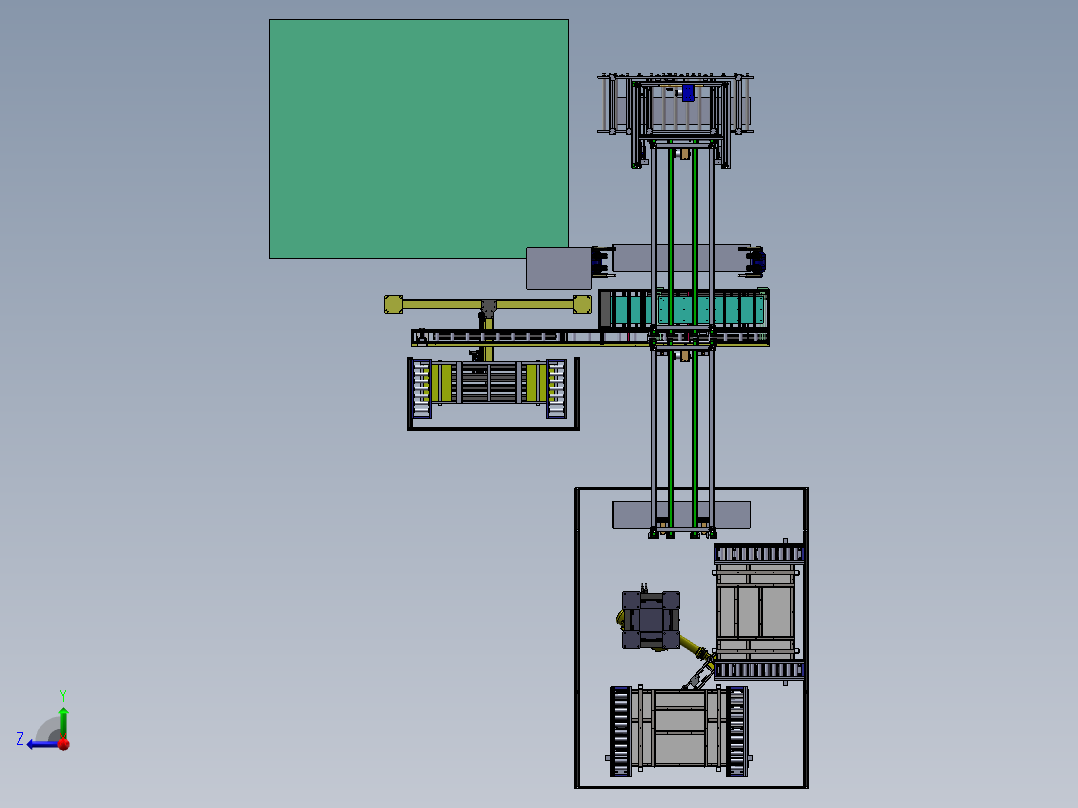Select the teal conveyor section under the gantry
1078x808 pixels.
click(x=683, y=309)
